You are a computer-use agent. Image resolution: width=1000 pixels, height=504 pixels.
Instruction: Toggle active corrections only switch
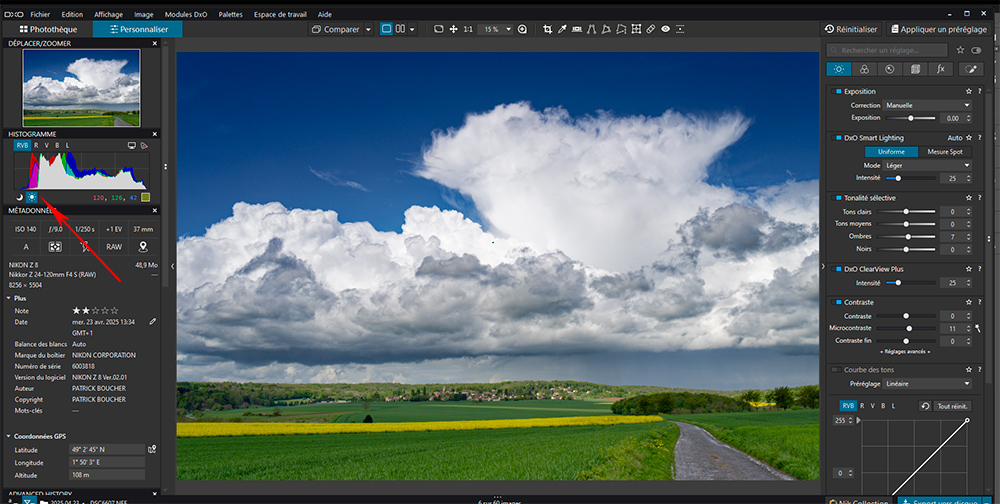point(976,50)
